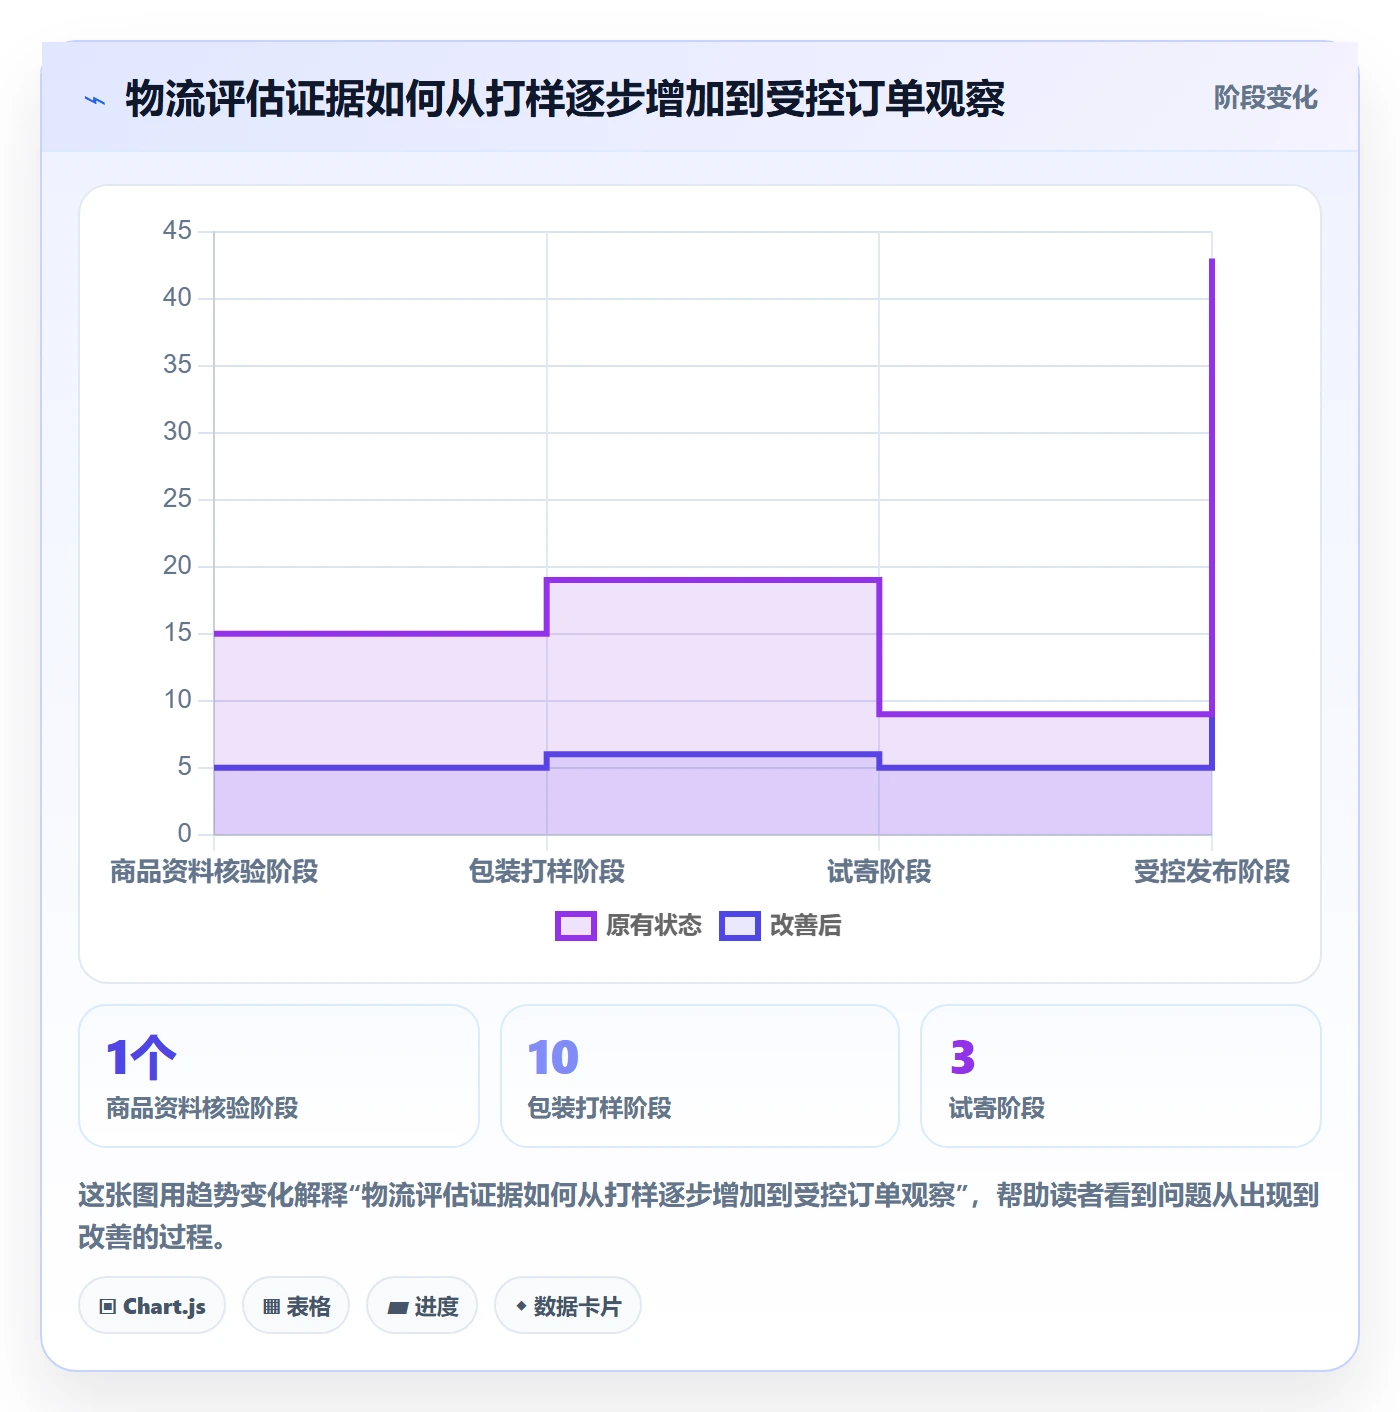Click the square icon in the Chart.js chip
This screenshot has height=1412, width=1400.
pyautogui.click(x=108, y=1307)
